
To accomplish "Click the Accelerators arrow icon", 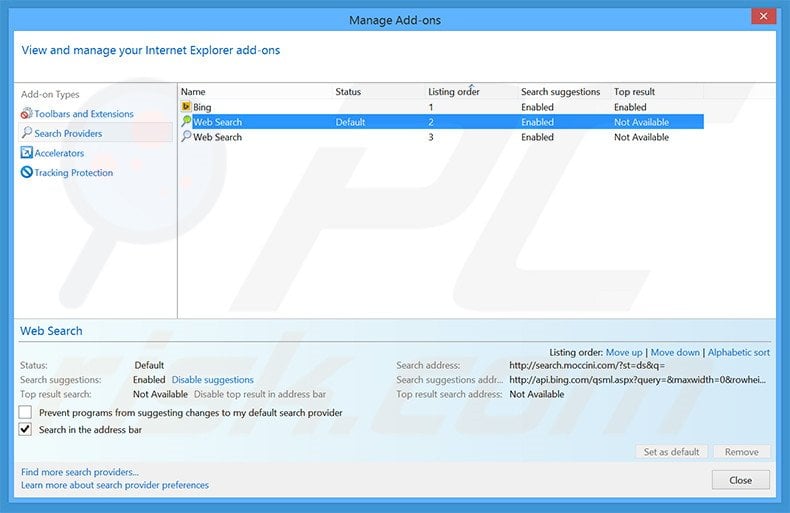I will [27, 152].
